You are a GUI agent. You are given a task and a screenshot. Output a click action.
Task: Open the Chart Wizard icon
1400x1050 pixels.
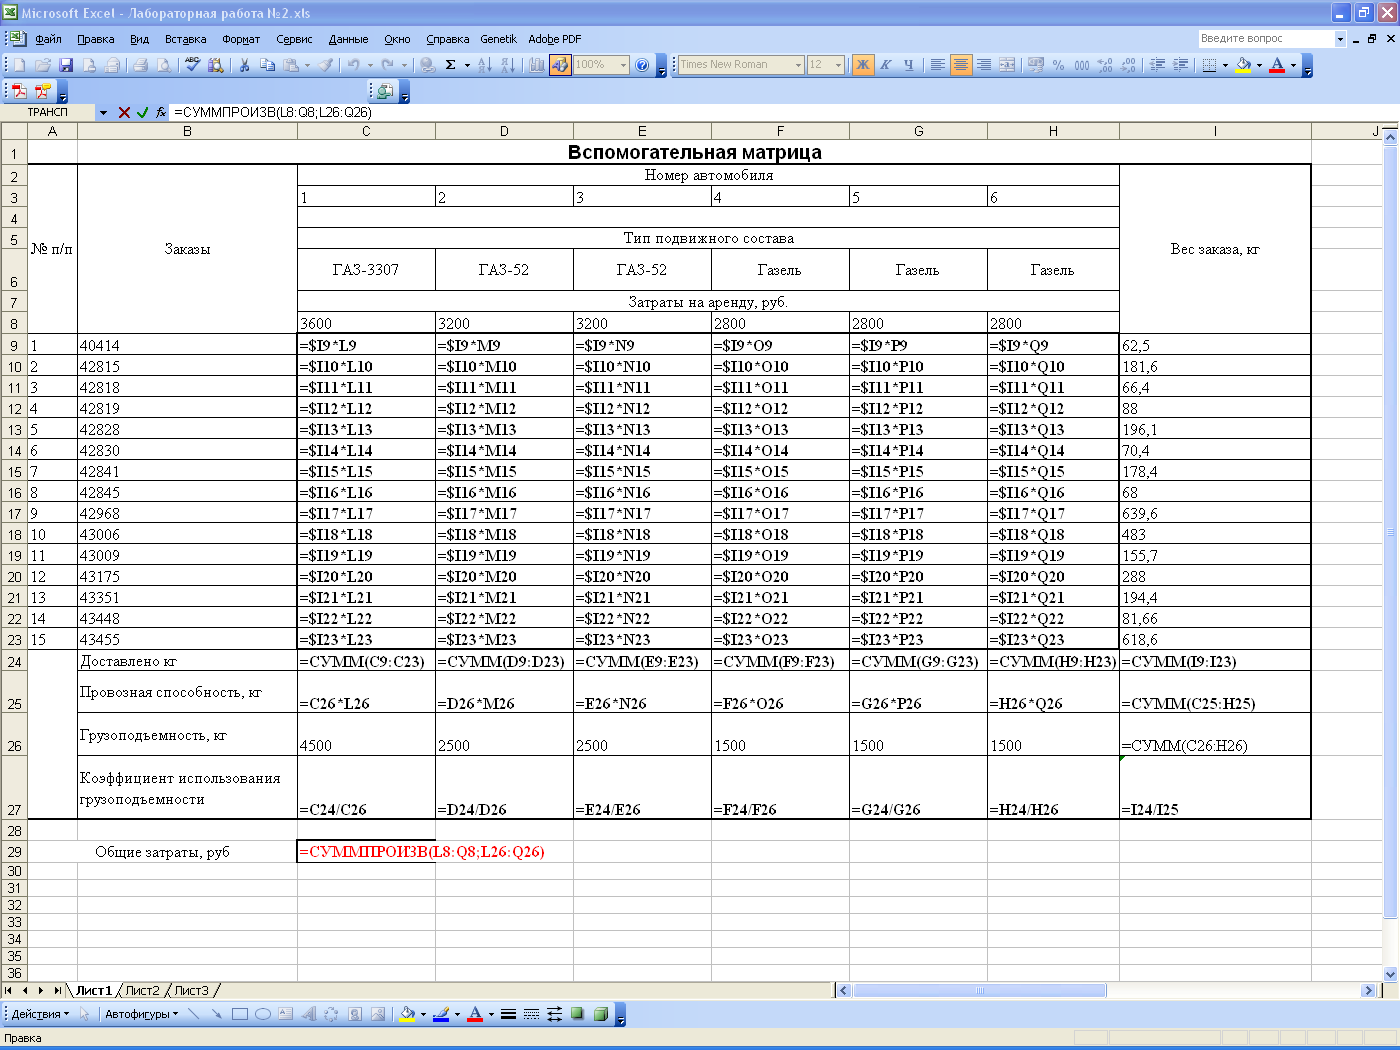[x=537, y=65]
